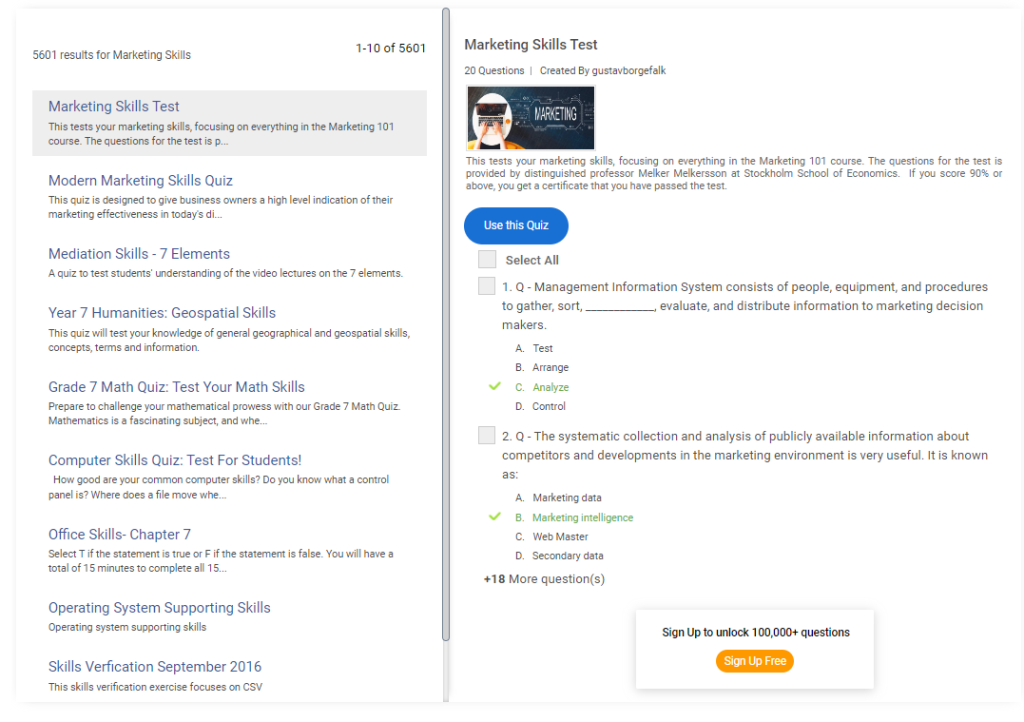This screenshot has width=1024, height=722.
Task: Click the Marketing Skills Test thumbnail image
Action: click(530, 118)
